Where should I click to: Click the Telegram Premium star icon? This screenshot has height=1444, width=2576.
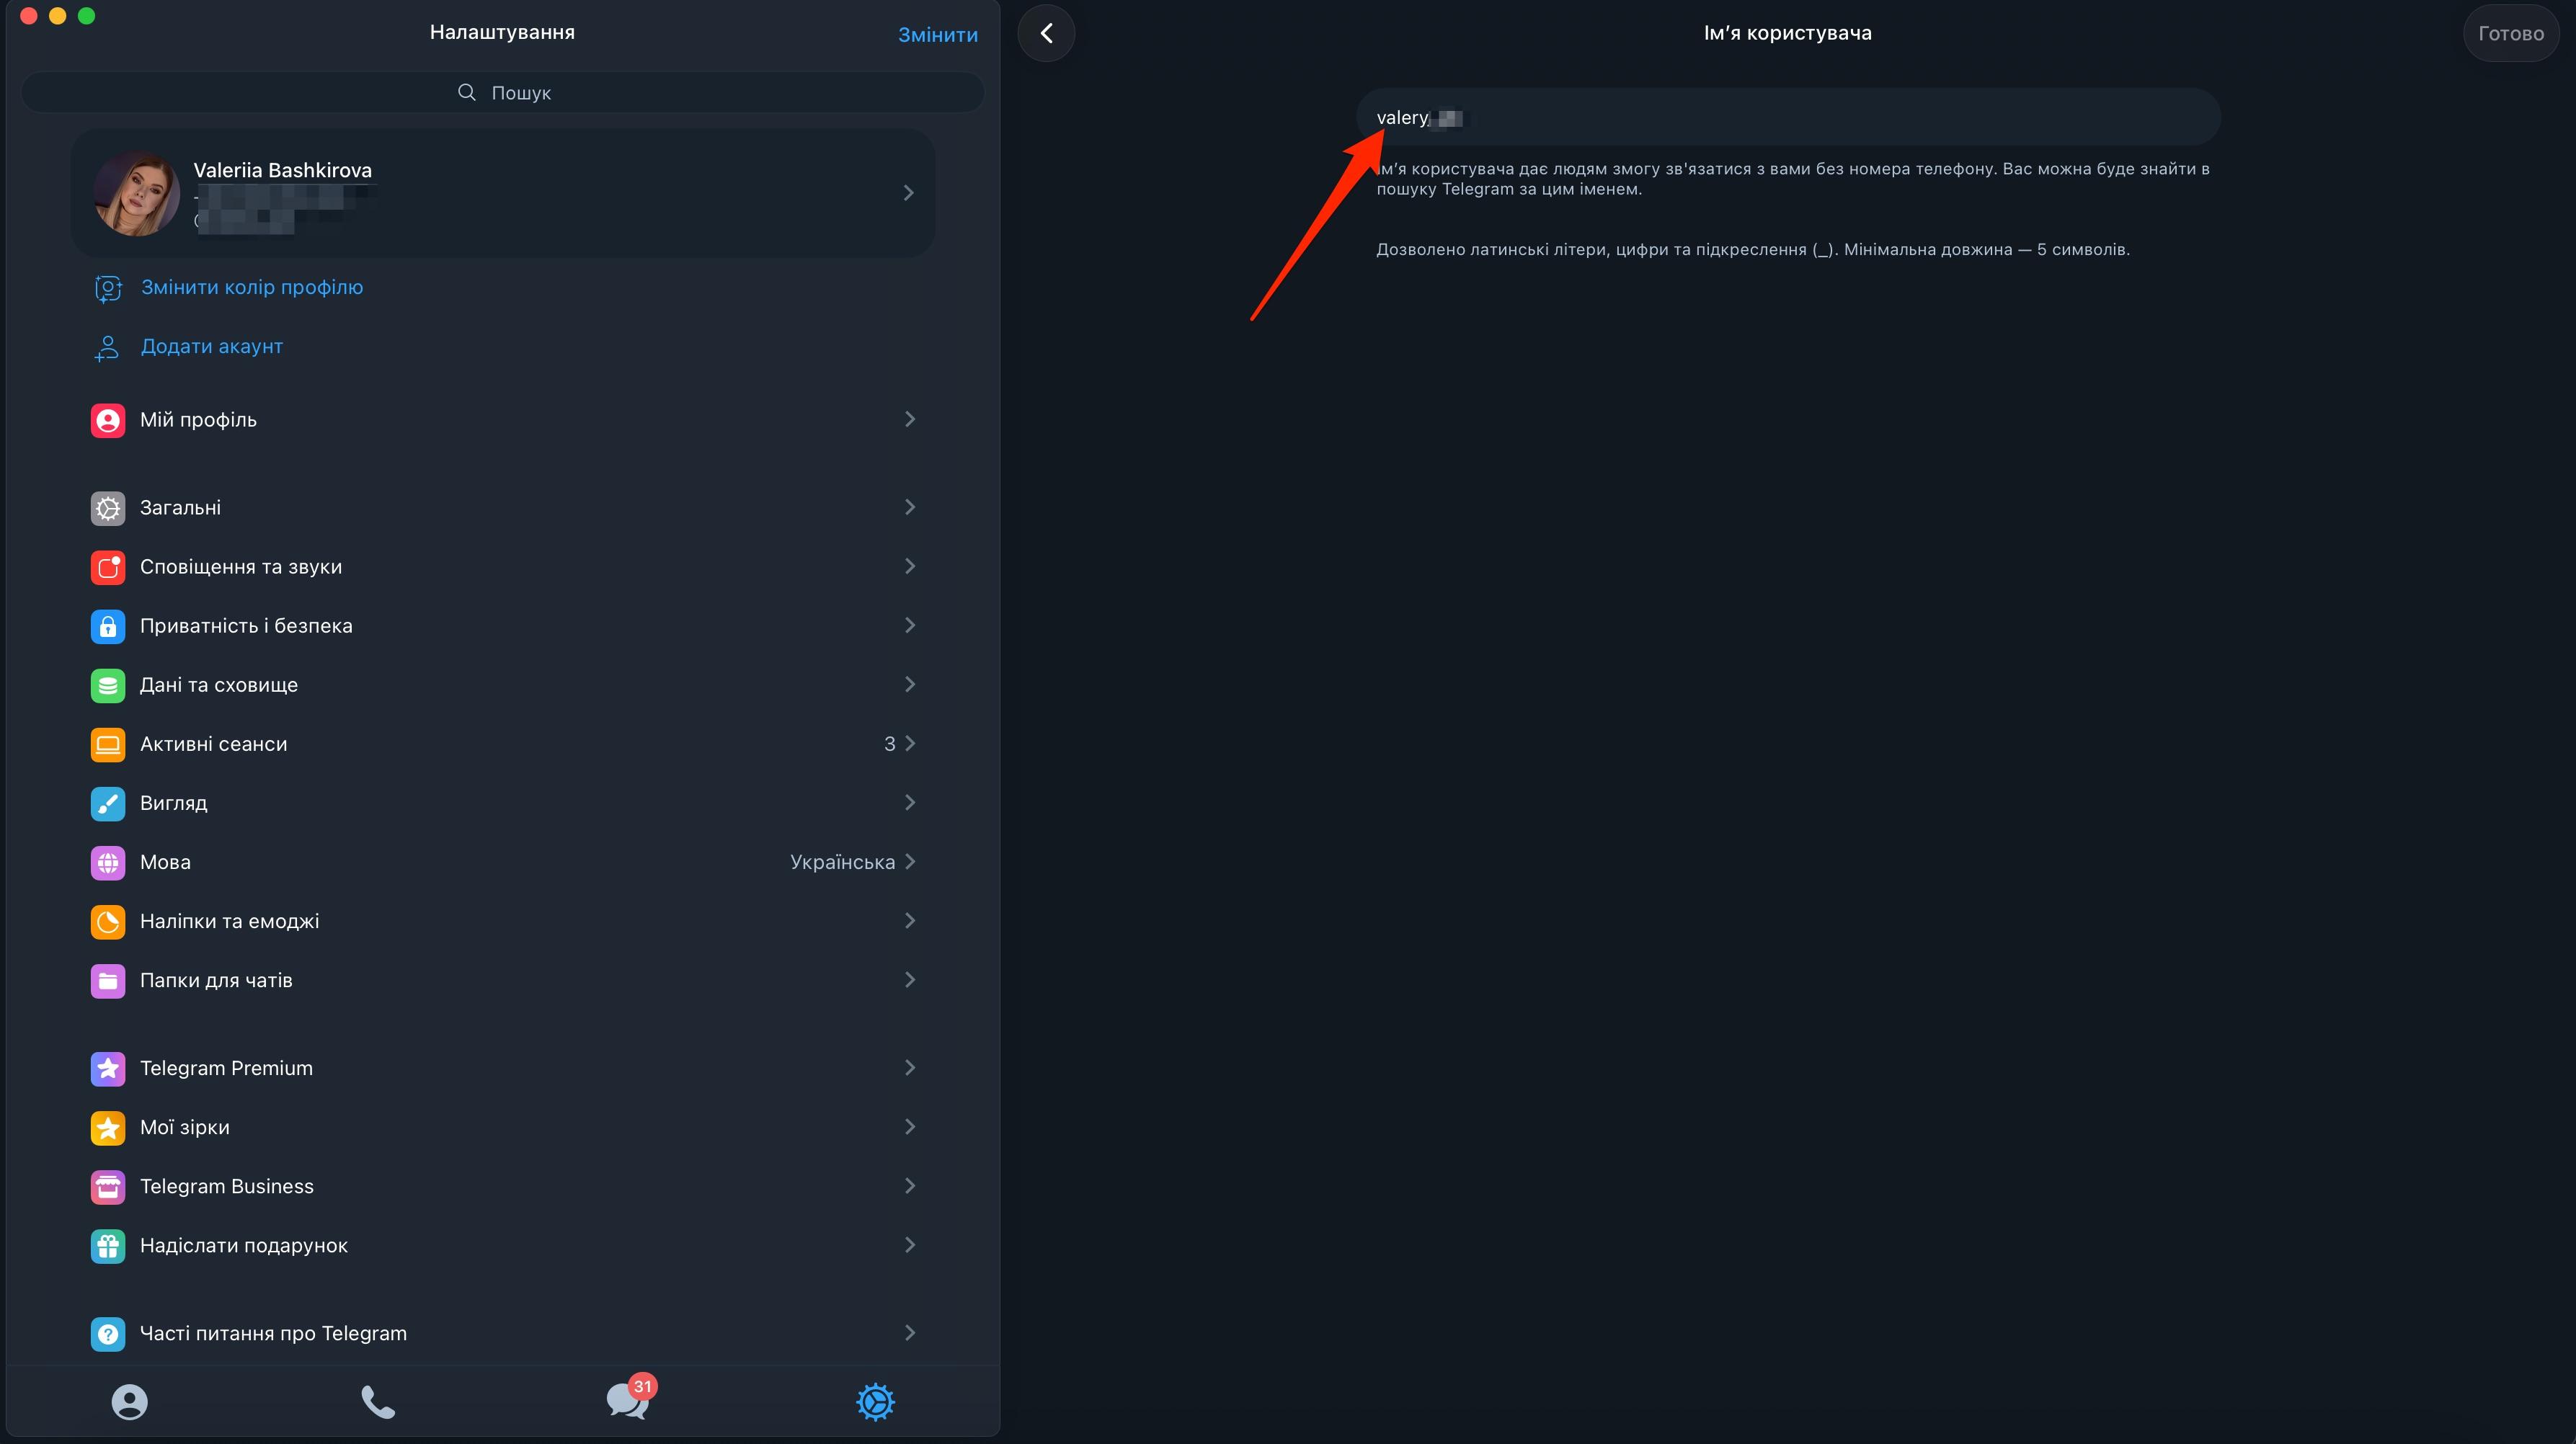[108, 1068]
